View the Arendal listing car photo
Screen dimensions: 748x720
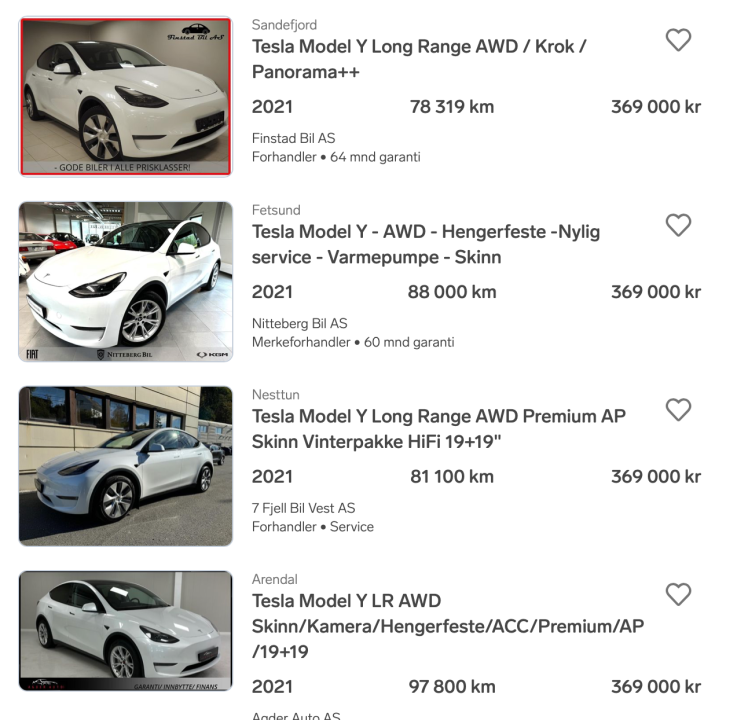[126, 631]
